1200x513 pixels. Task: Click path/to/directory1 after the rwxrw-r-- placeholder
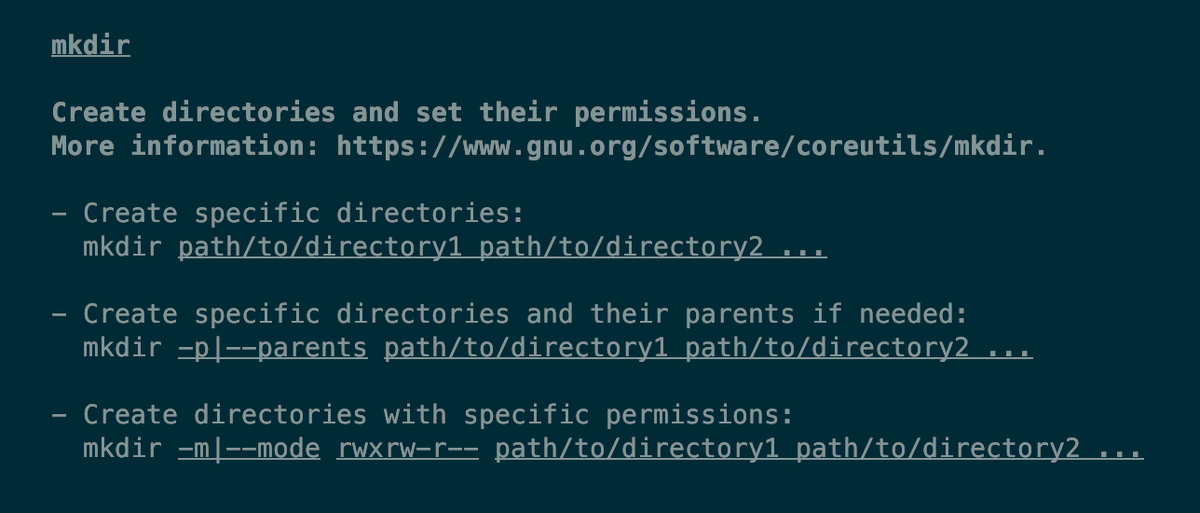(636, 449)
